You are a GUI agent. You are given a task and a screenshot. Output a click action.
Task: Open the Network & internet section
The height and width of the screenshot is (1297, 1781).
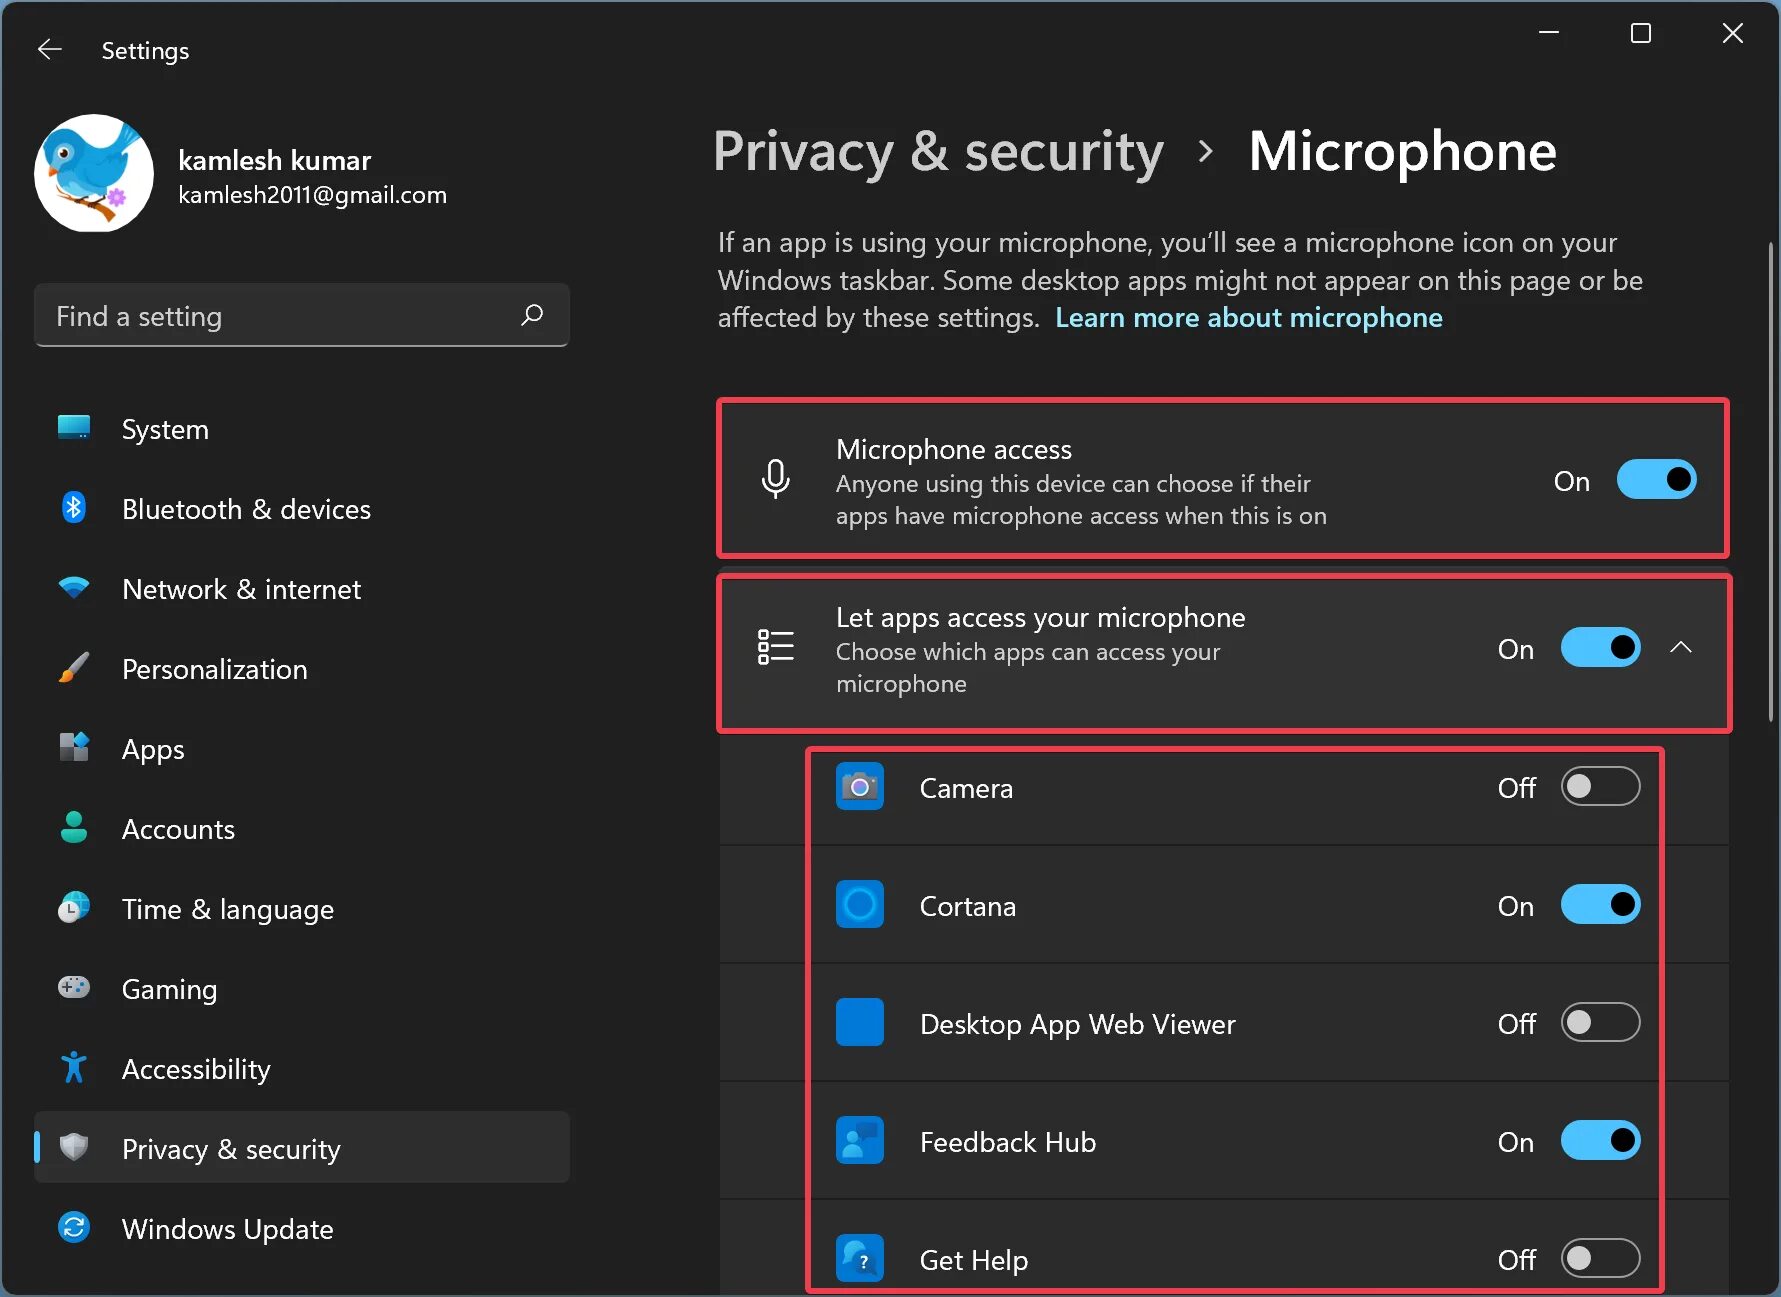(x=241, y=589)
